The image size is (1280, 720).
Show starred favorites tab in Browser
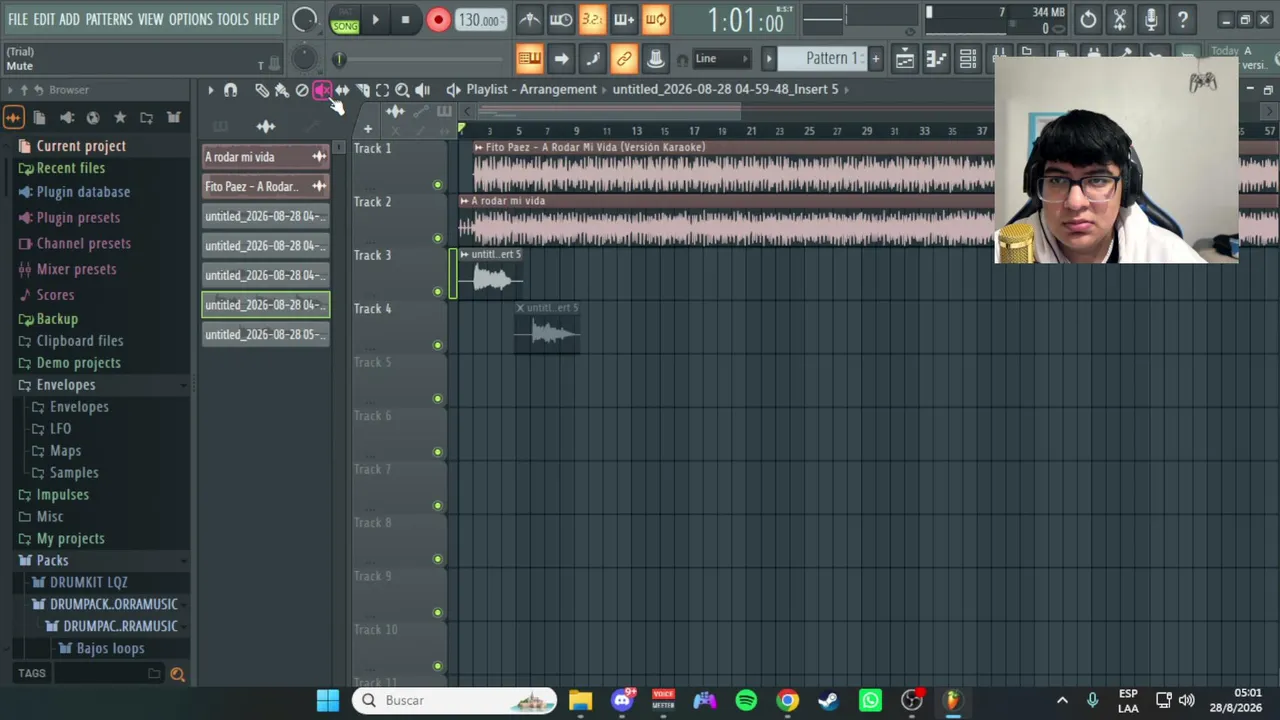(120, 118)
